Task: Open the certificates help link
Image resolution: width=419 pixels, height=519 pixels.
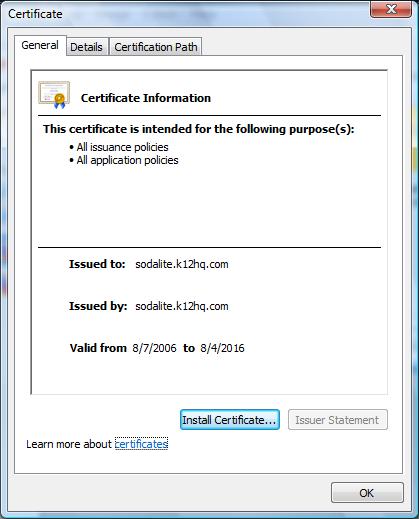Action: pos(141,444)
